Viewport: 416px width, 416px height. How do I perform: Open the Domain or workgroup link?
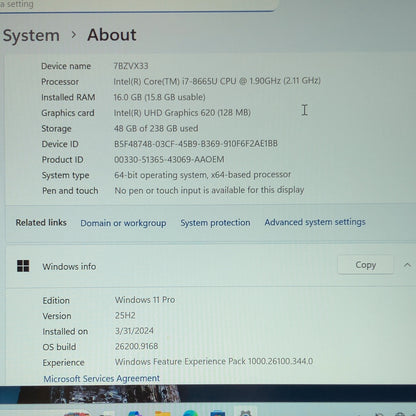[x=123, y=223]
